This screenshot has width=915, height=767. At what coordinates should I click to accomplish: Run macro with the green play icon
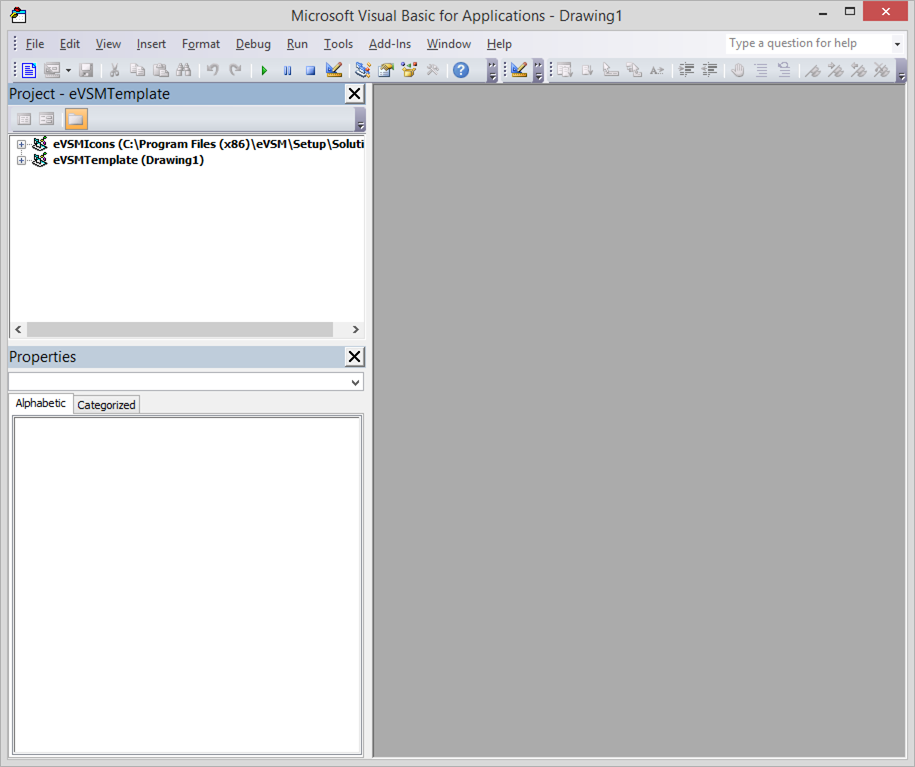(x=264, y=70)
